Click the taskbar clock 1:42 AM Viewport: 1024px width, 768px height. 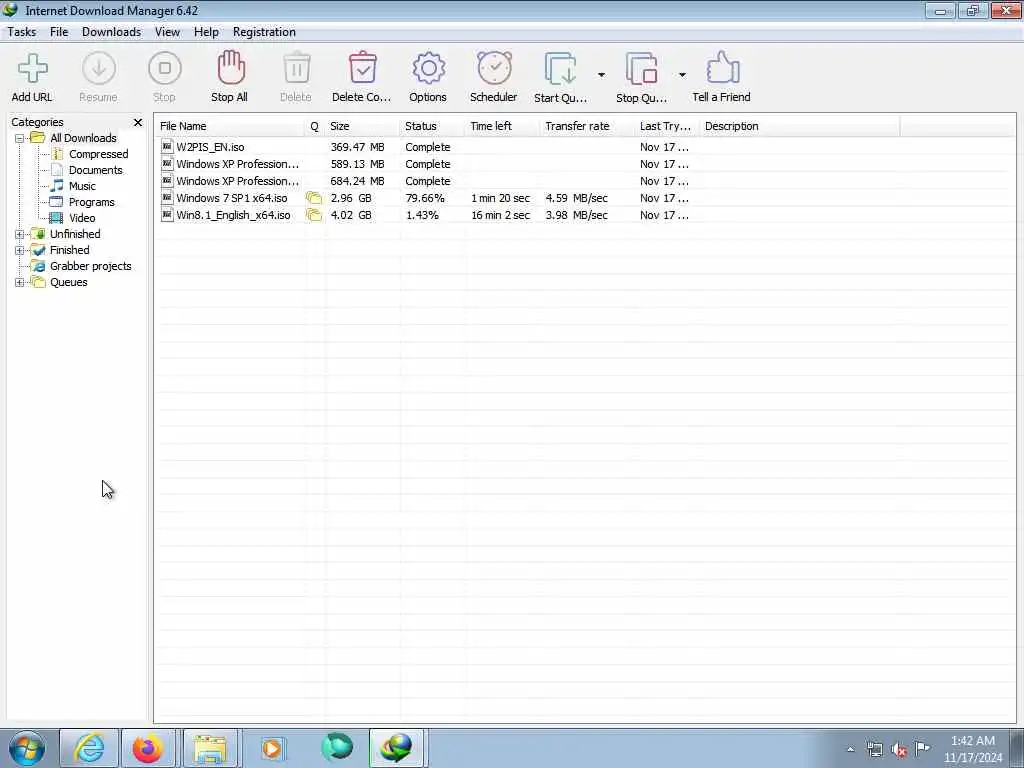click(972, 741)
